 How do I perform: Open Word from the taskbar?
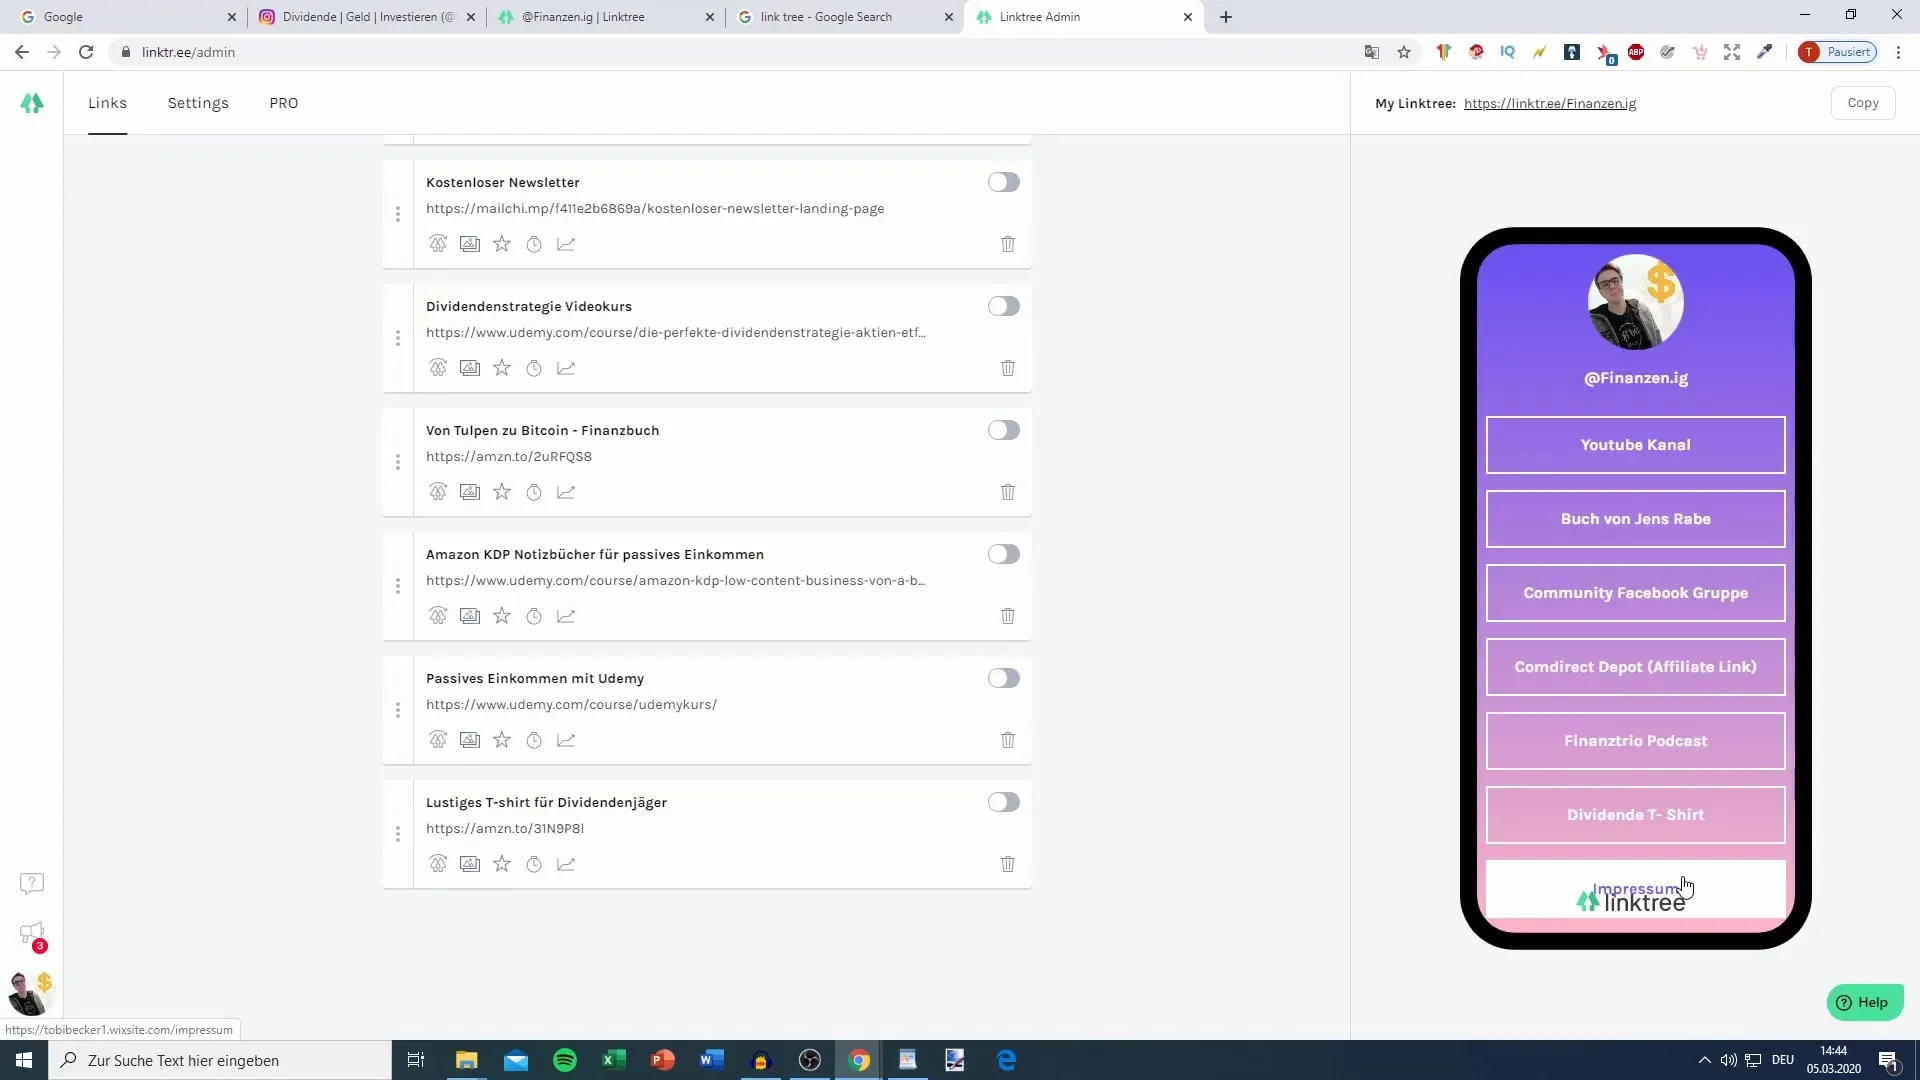point(711,1060)
